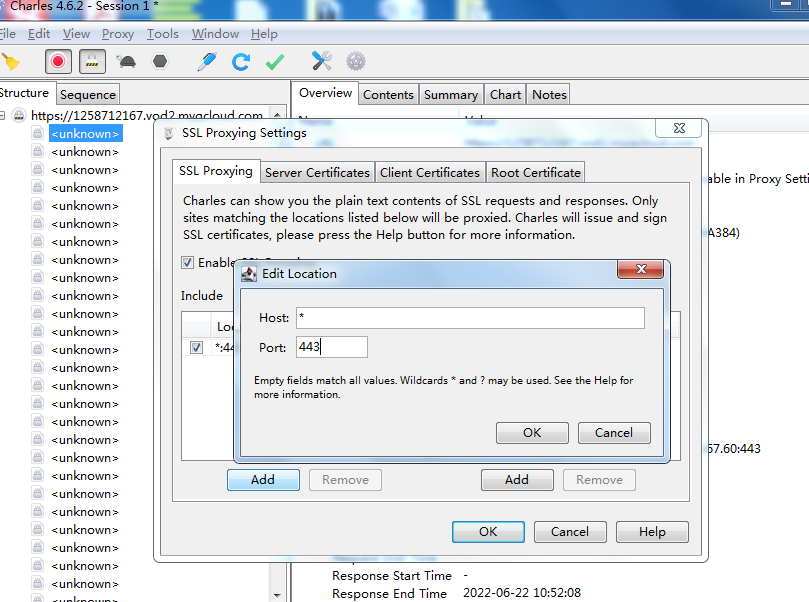Click the Port input field
Viewport: 809px width, 602px height.
330,348
